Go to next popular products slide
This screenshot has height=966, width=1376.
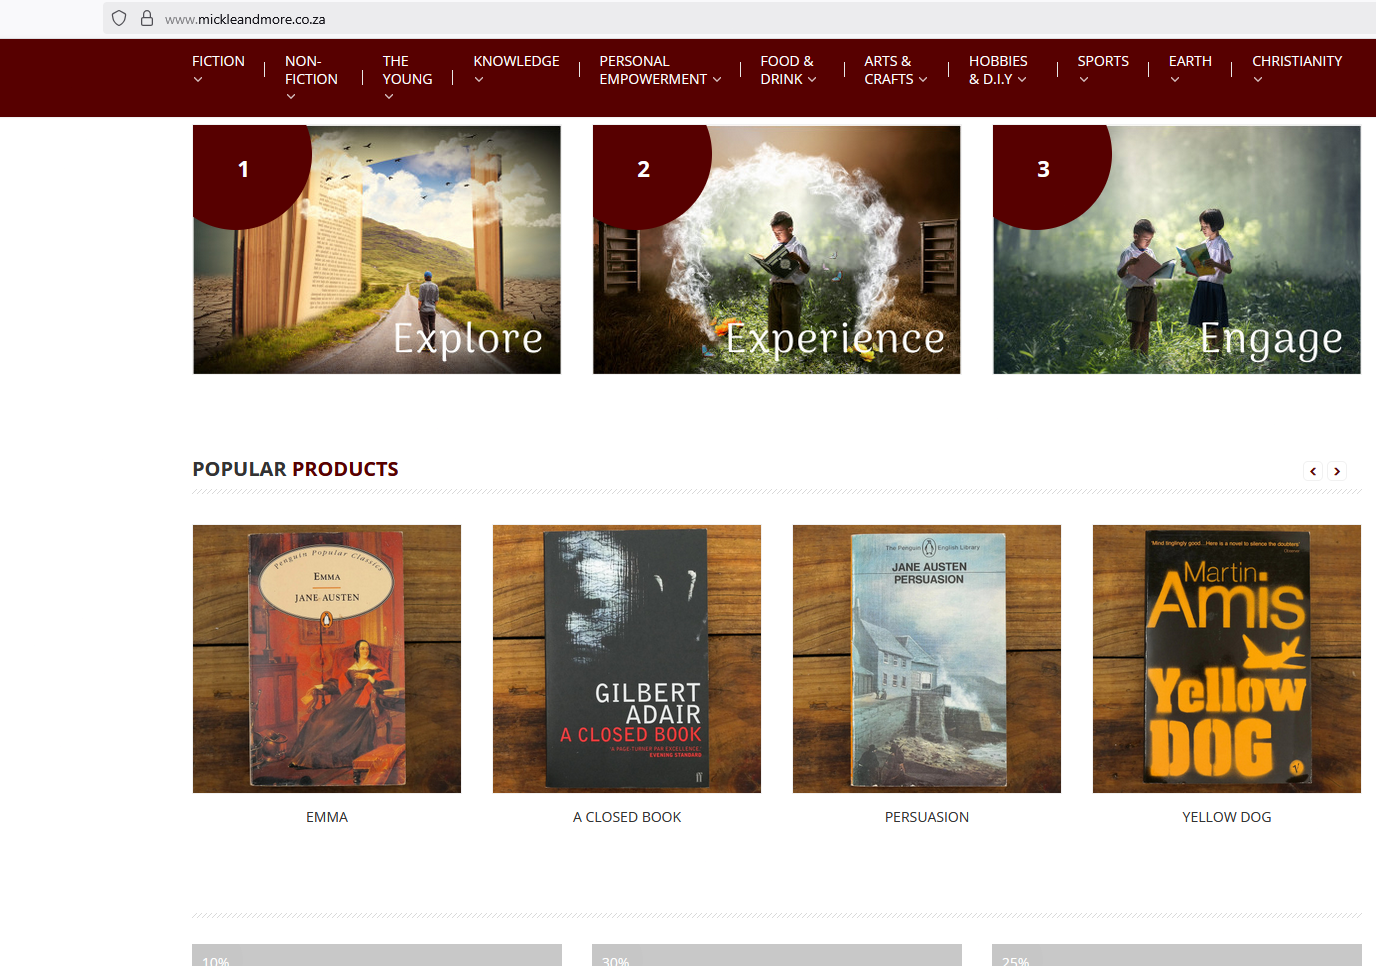click(x=1337, y=471)
